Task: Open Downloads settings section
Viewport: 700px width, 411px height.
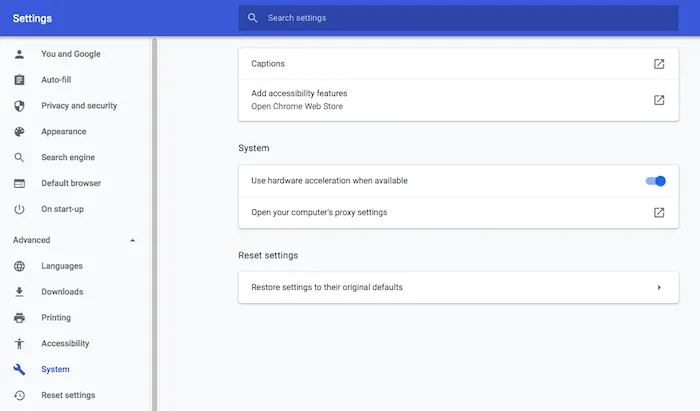Action: pos(62,292)
